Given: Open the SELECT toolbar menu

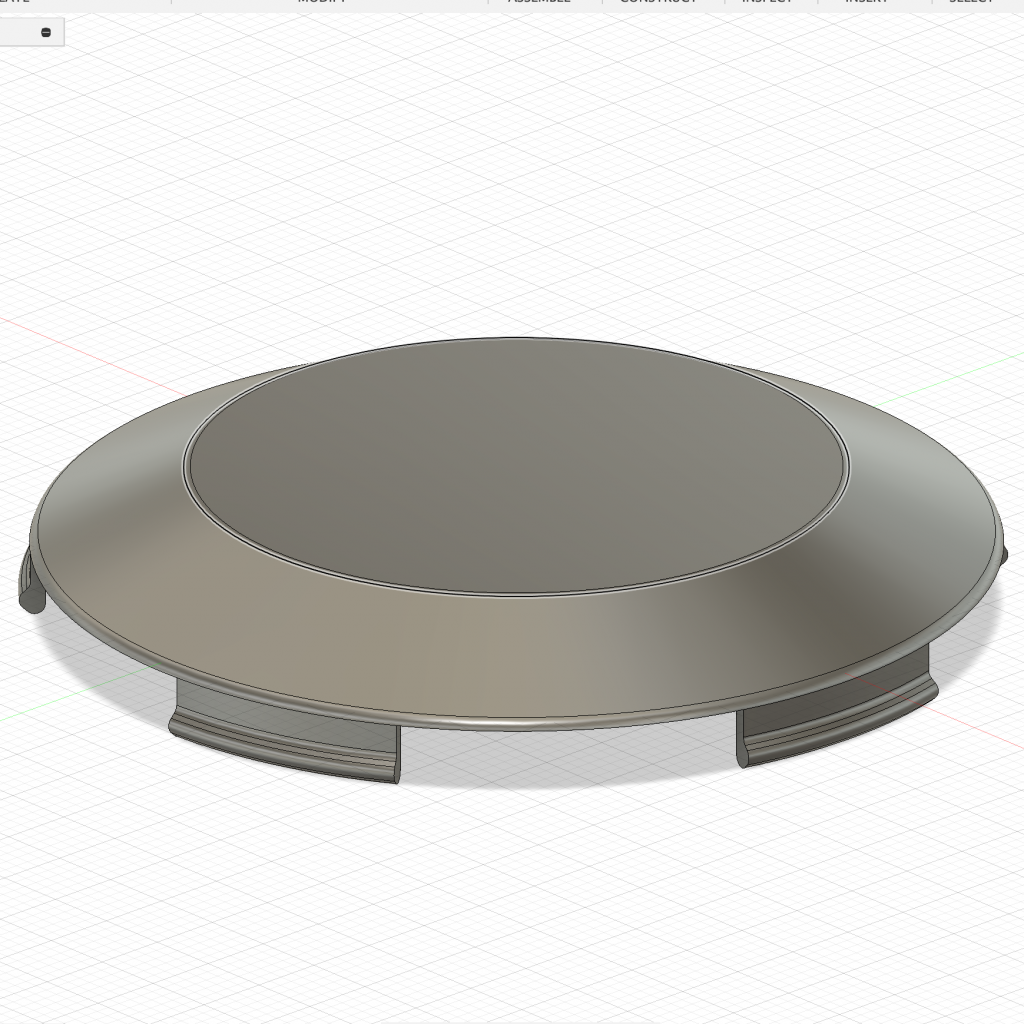Looking at the screenshot, I should (970, 2).
